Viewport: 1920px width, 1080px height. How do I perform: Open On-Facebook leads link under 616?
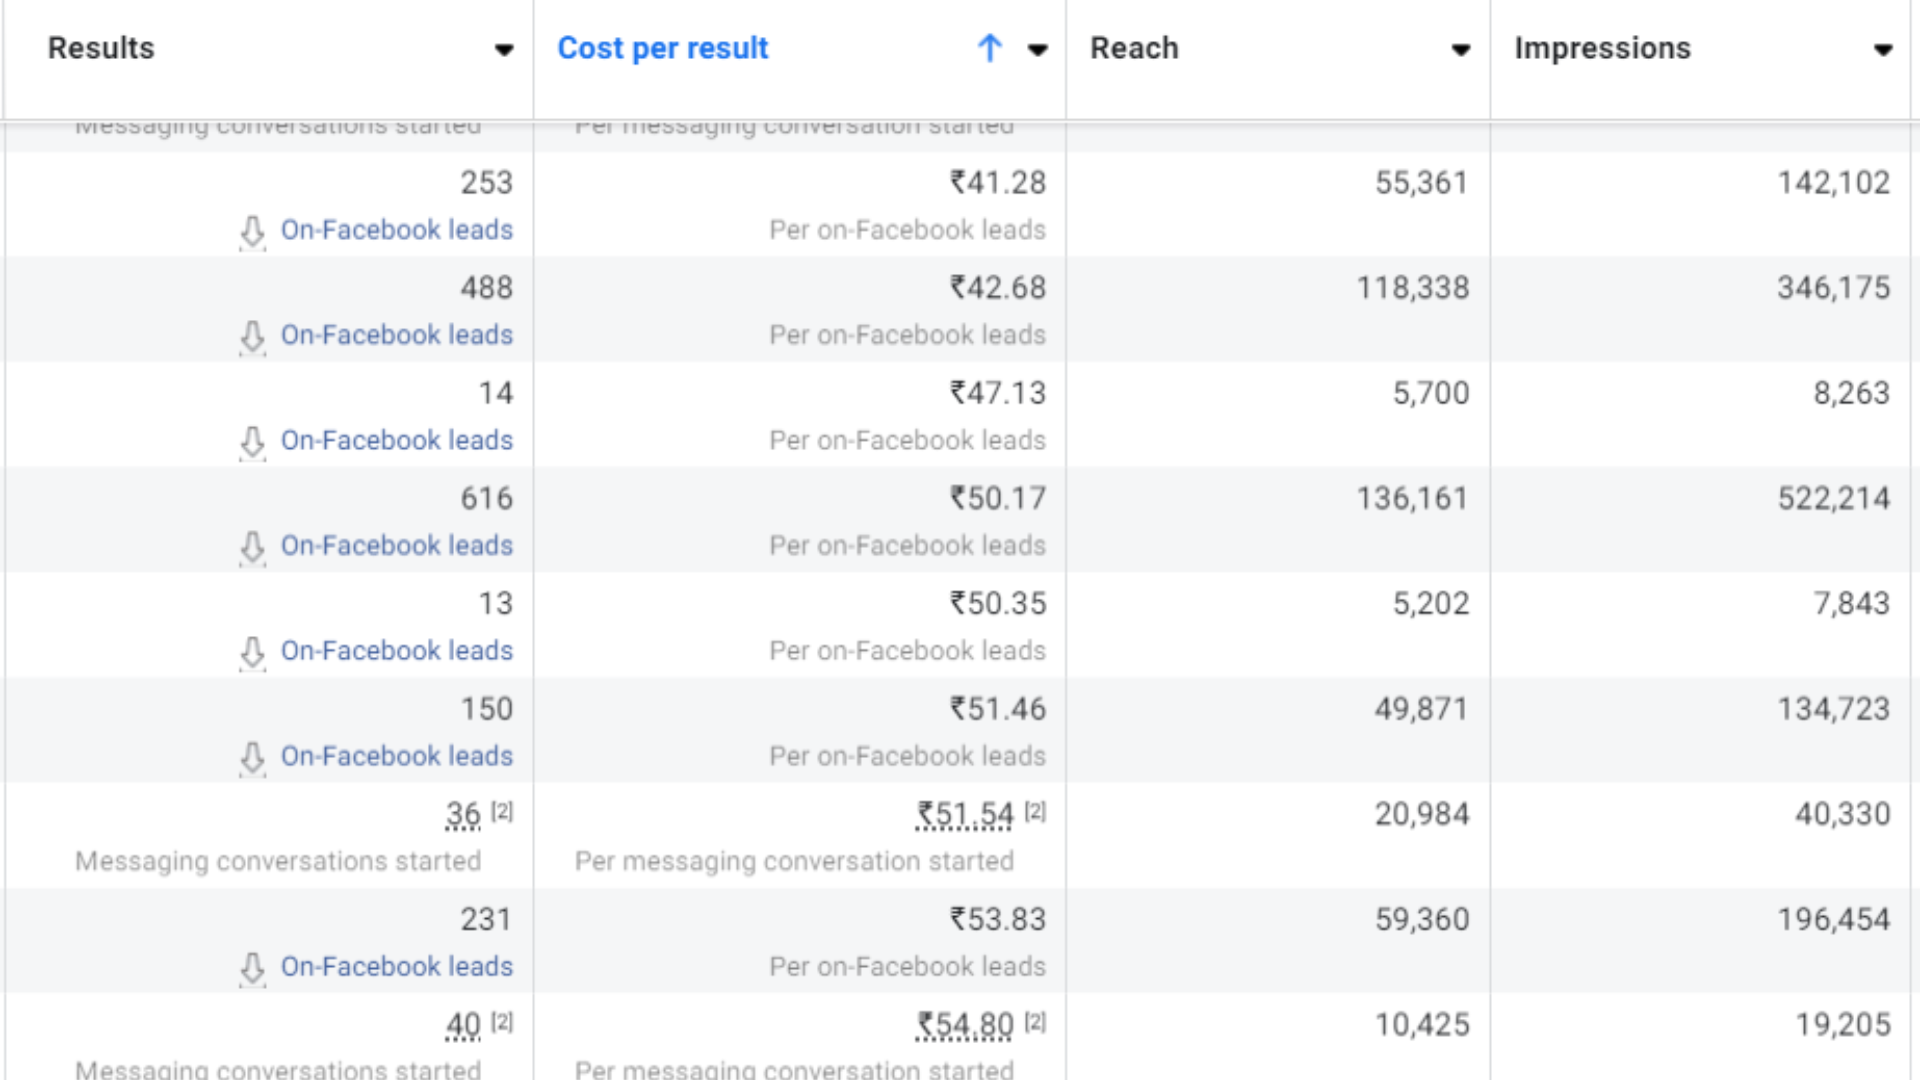[x=396, y=546]
